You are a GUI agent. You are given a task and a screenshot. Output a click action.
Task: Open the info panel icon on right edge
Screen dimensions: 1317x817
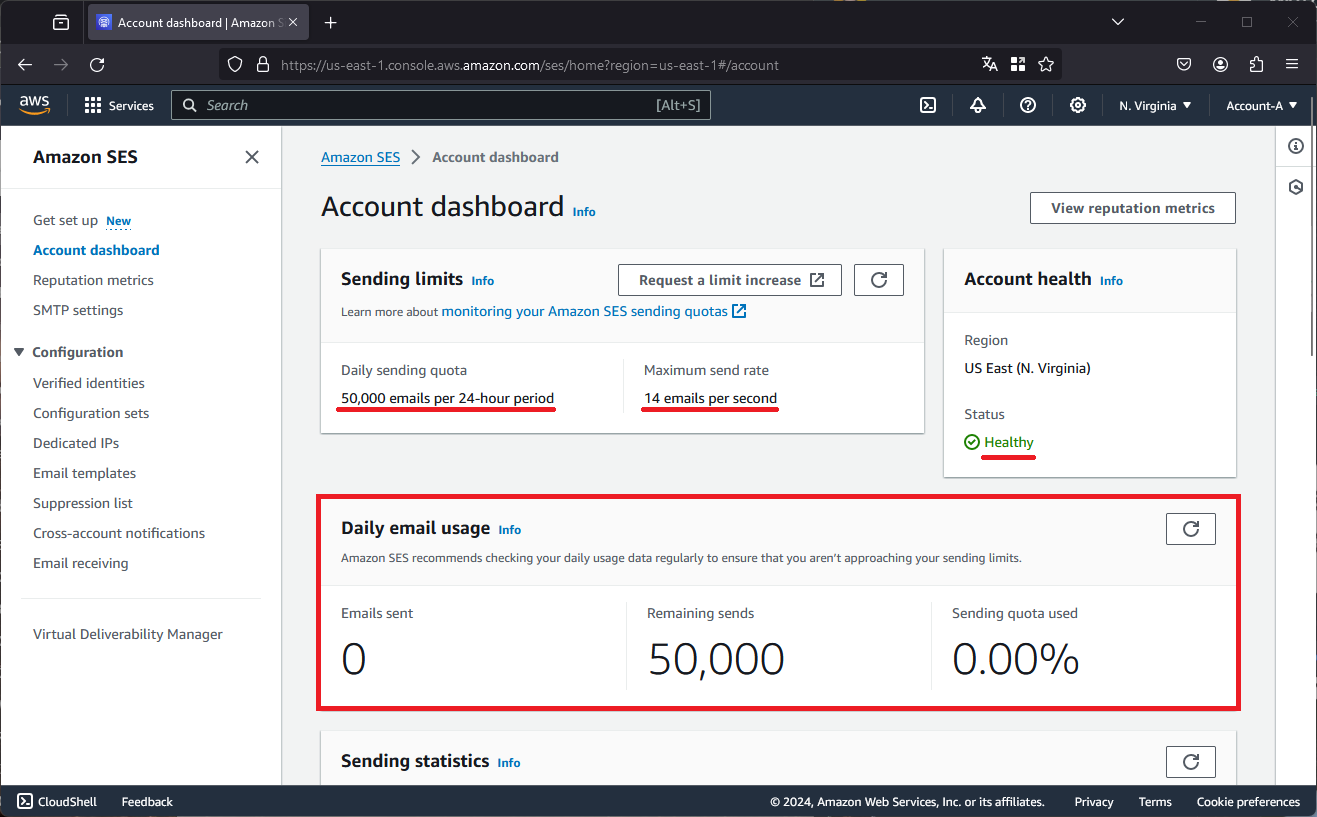click(x=1296, y=146)
